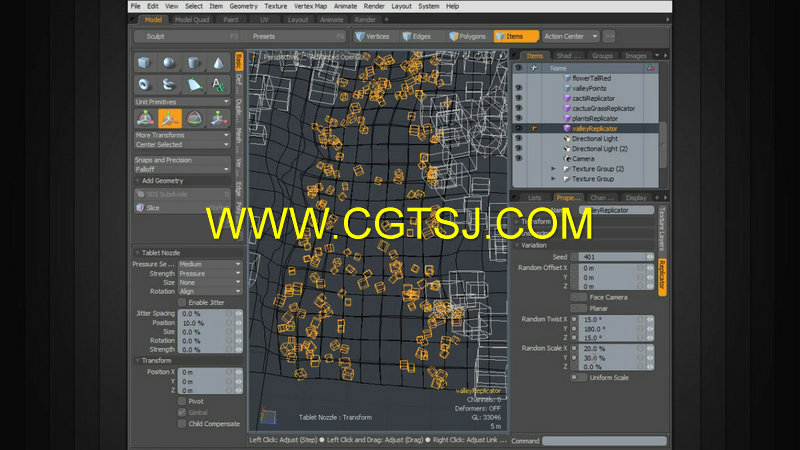Activate the Rotate tool icon

click(x=194, y=118)
